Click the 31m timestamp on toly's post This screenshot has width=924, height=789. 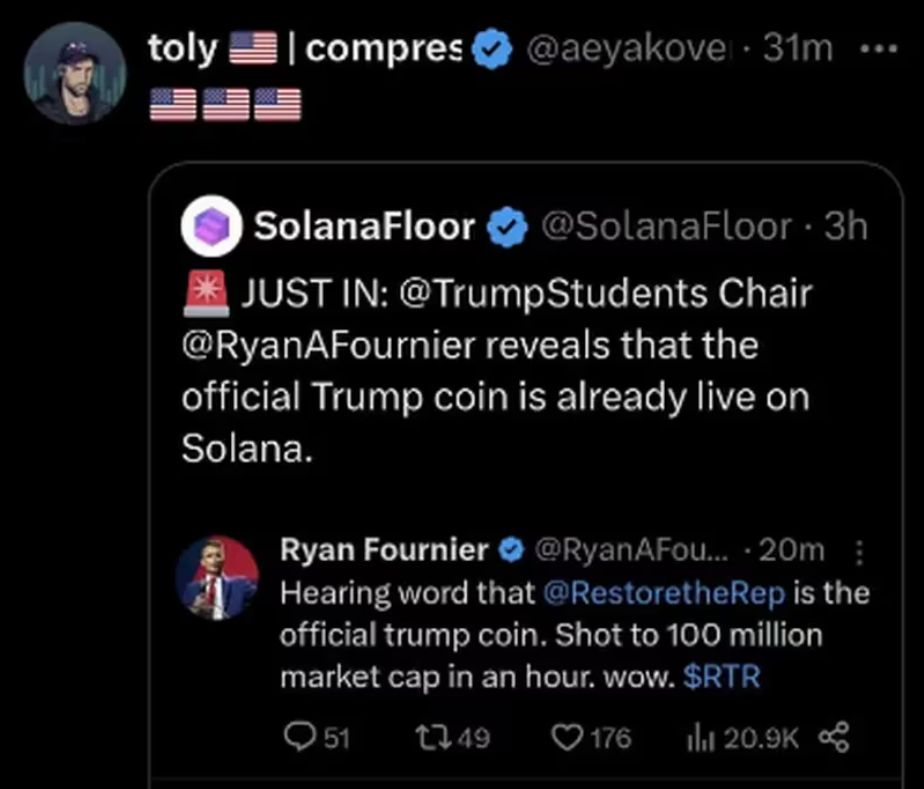pyautogui.click(x=797, y=49)
